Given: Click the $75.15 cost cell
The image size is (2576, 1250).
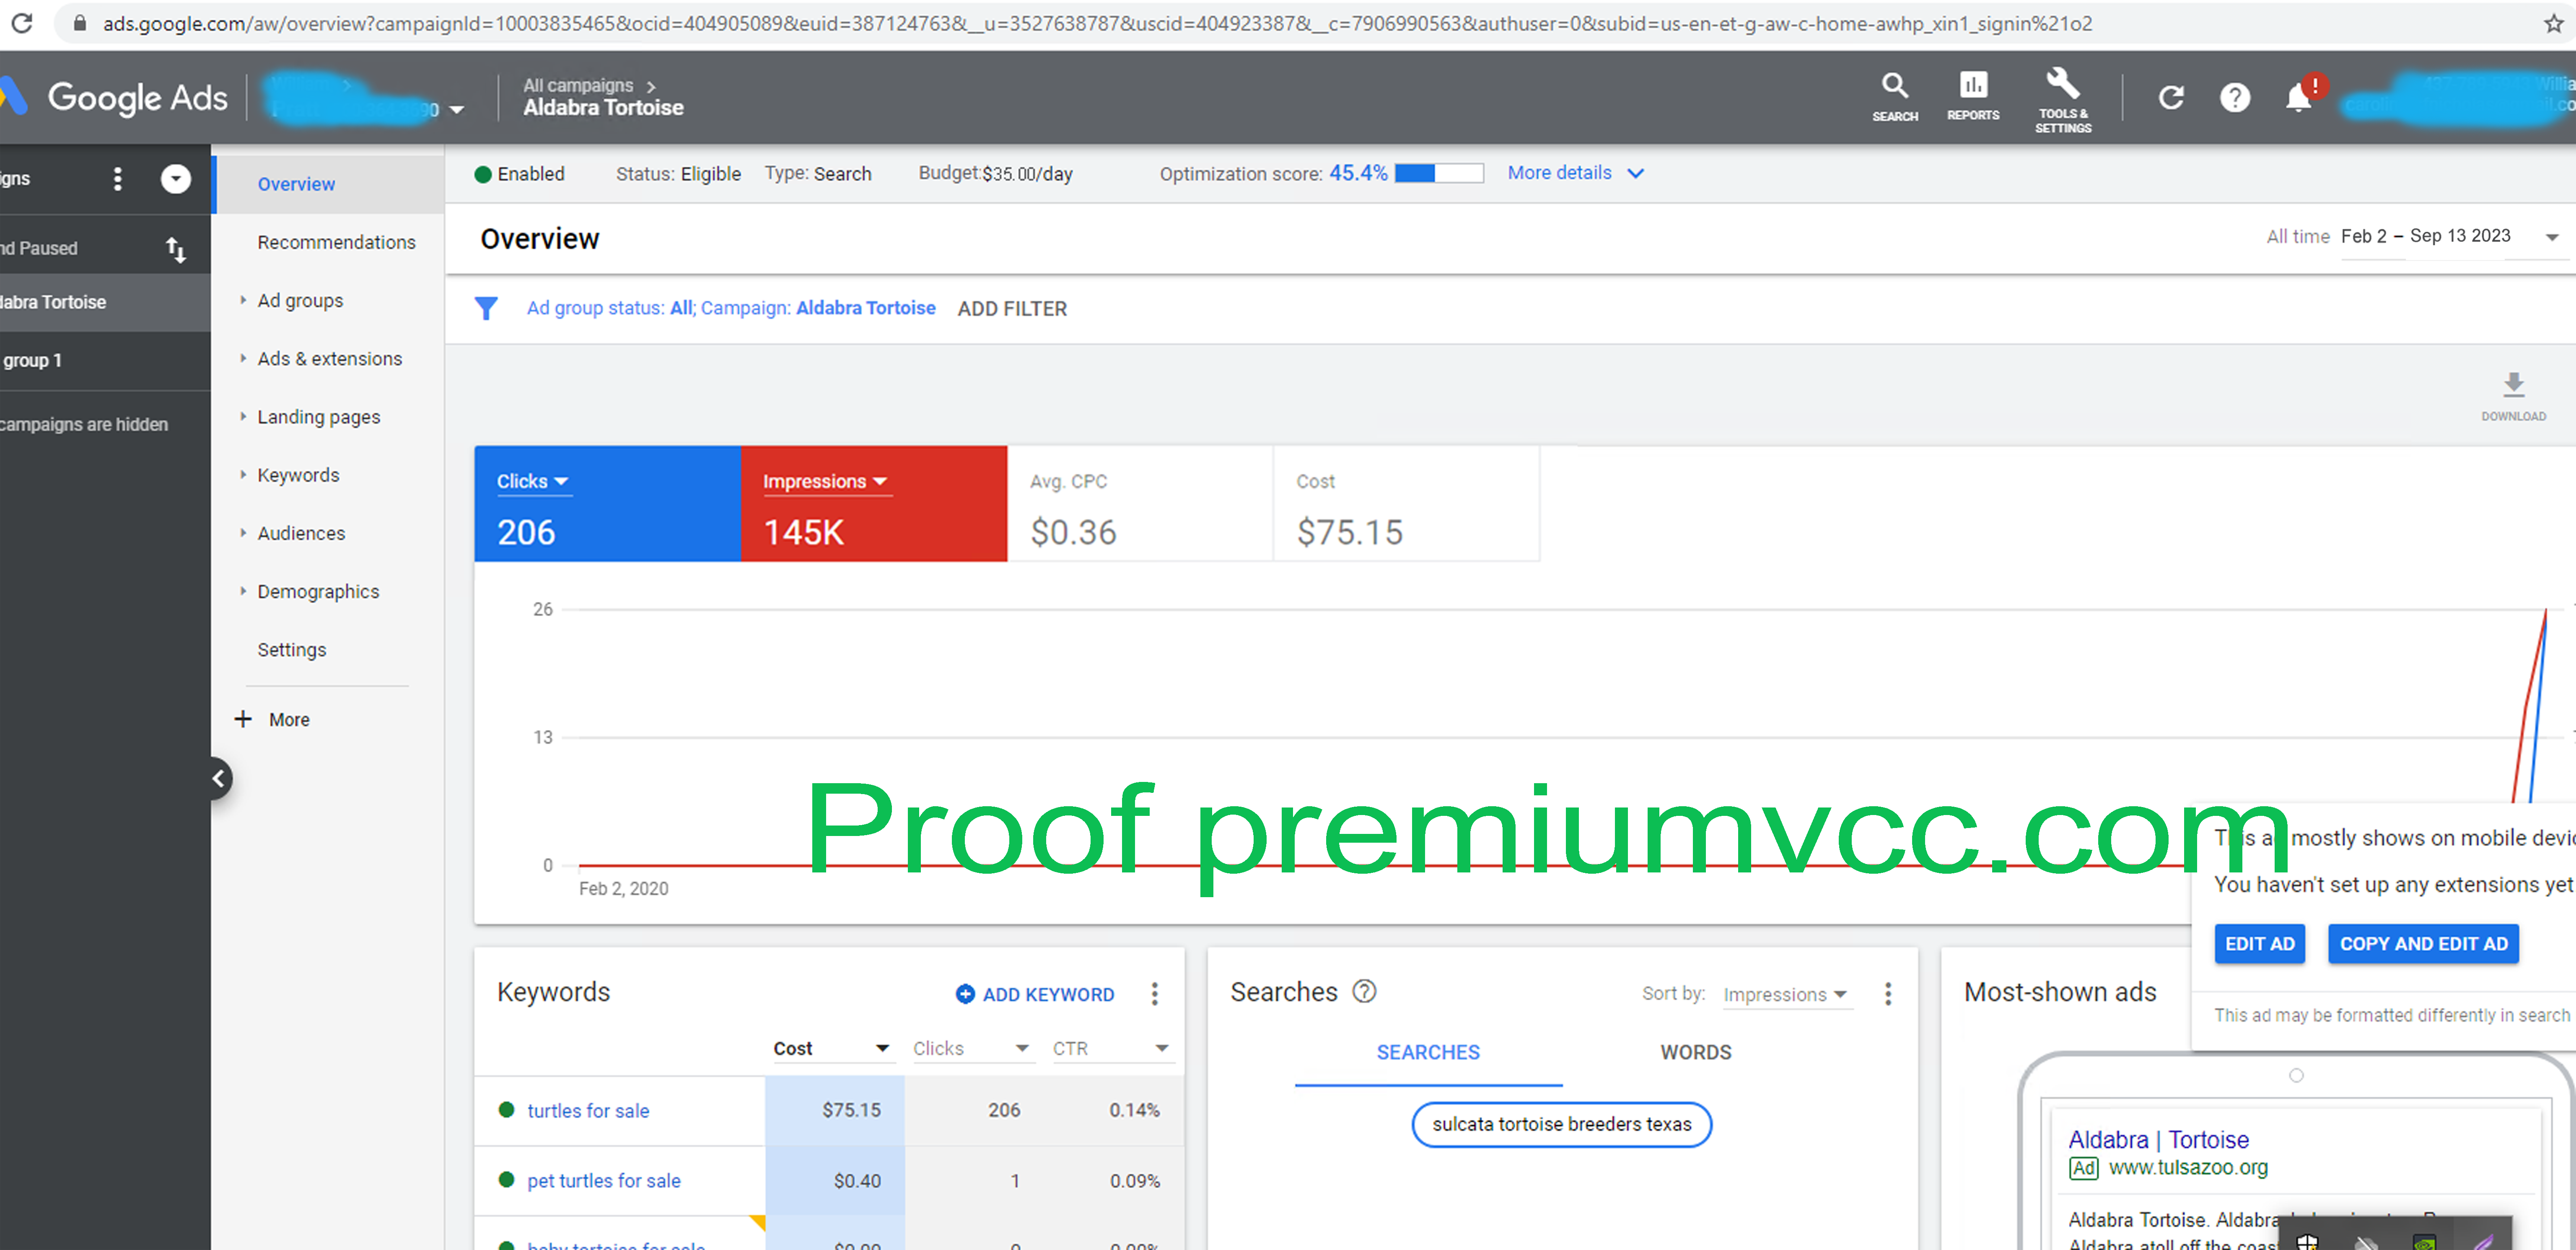Looking at the screenshot, I should (834, 1110).
